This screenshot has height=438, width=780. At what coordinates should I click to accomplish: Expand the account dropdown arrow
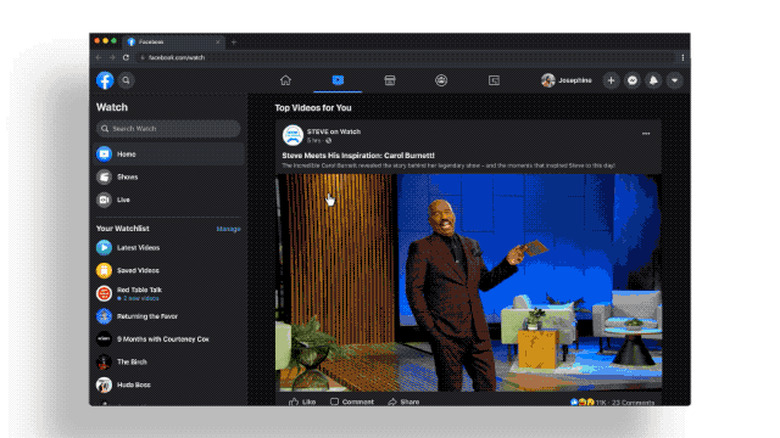pyautogui.click(x=675, y=80)
